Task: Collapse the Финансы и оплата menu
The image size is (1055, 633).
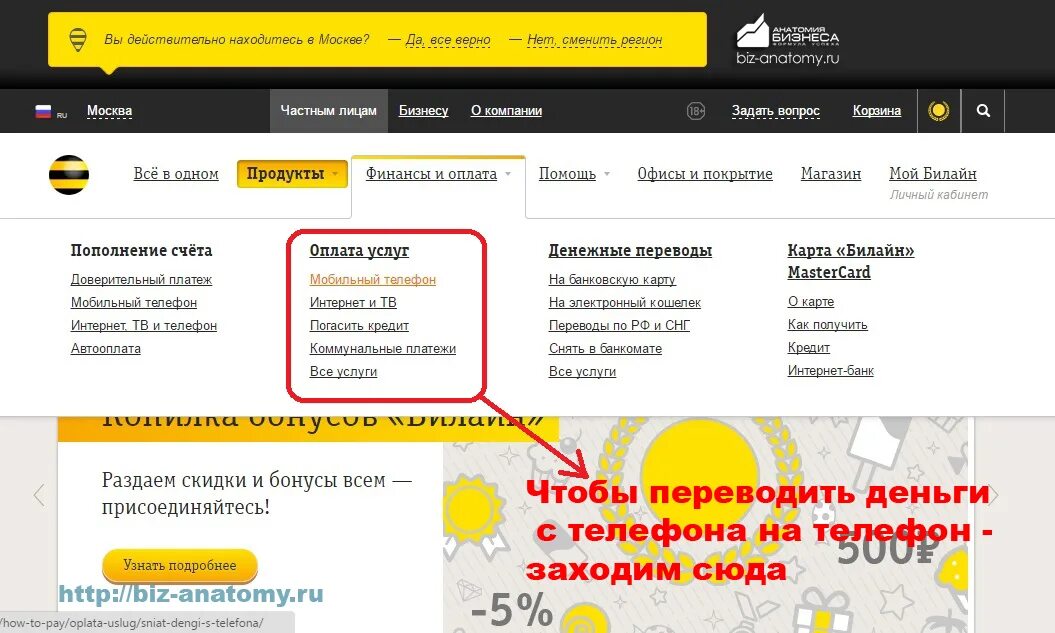Action: tap(438, 174)
